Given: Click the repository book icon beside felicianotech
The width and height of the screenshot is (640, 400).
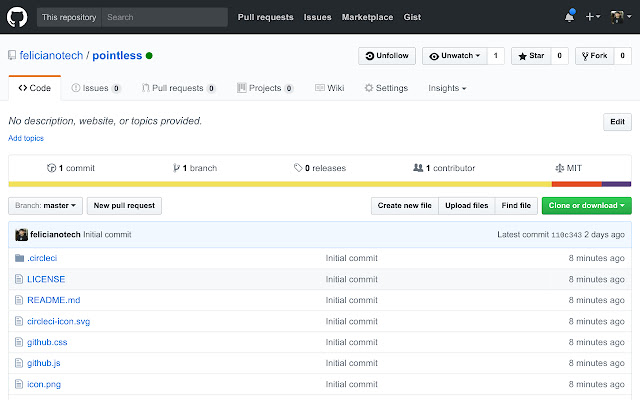Looking at the screenshot, I should [12, 55].
